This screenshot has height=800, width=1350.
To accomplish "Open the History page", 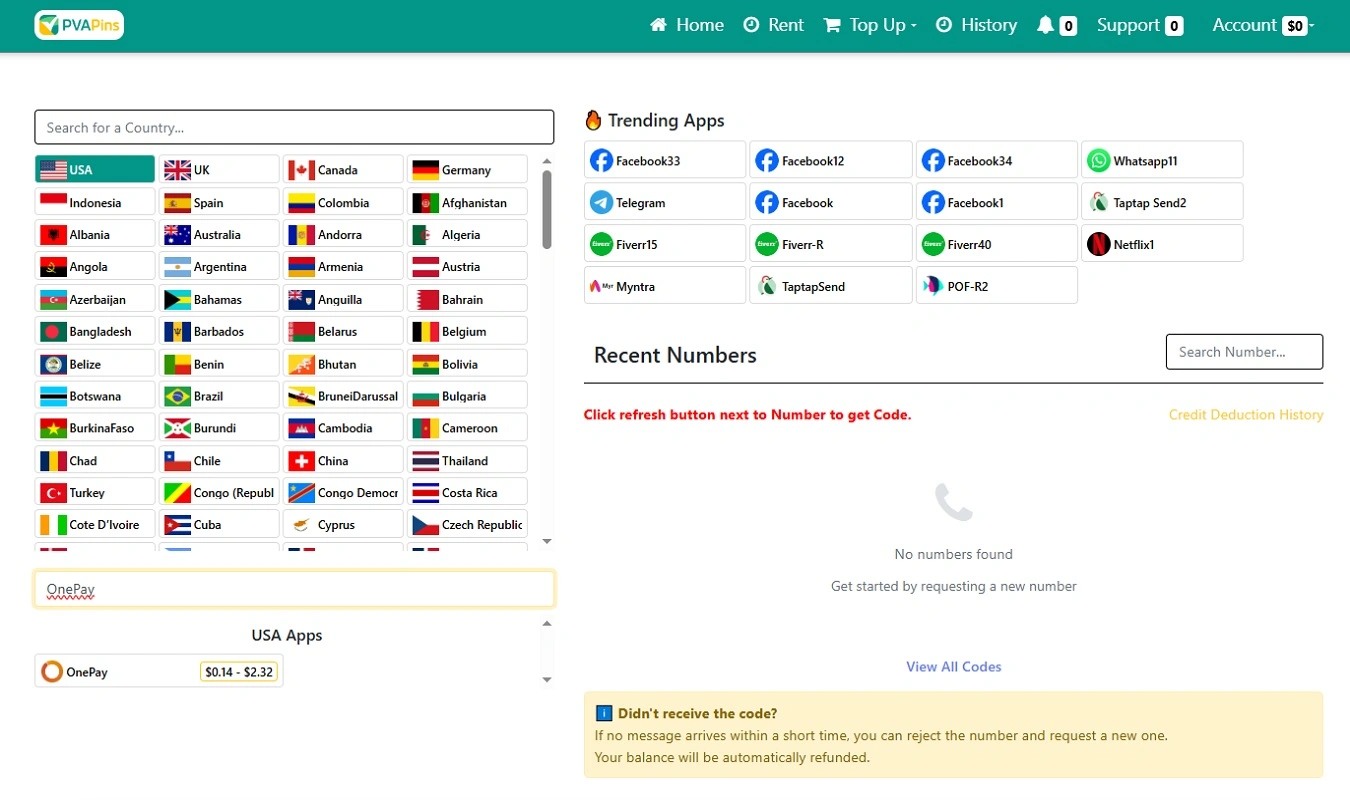I will 977,25.
